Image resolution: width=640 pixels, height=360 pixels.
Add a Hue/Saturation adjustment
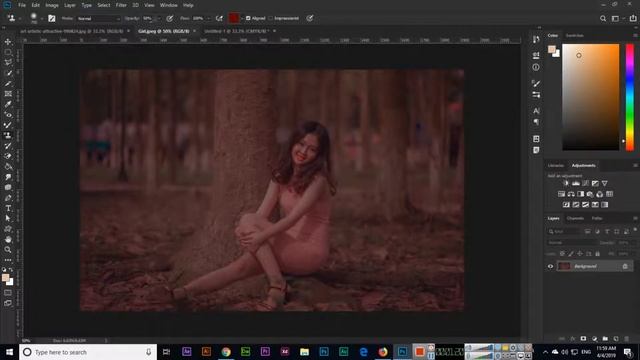coord(561,194)
